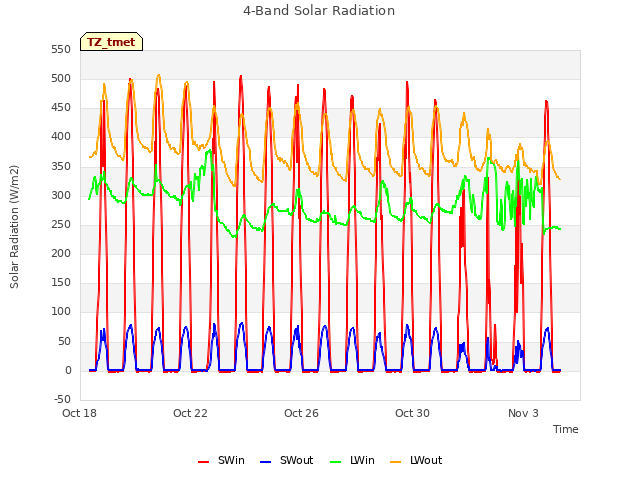Toggle the SWin legend entry
This screenshot has height=480, width=640.
coord(221,460)
